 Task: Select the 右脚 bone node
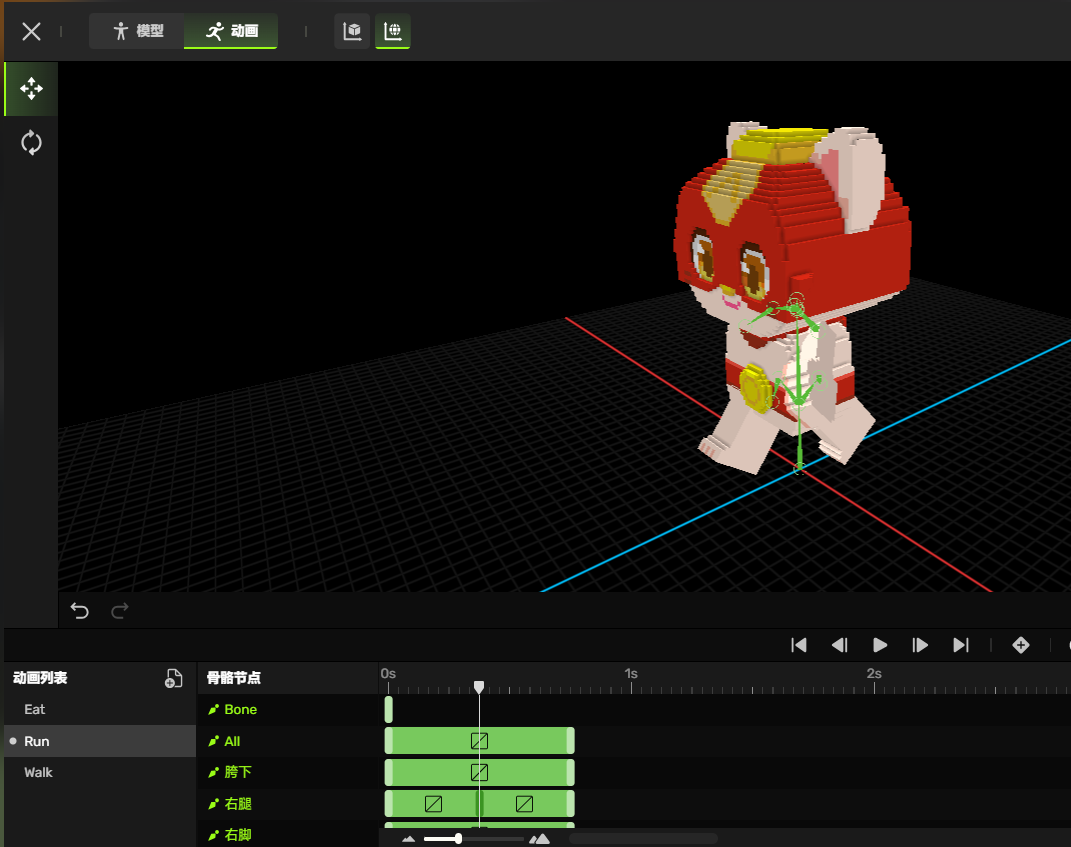pos(287,835)
